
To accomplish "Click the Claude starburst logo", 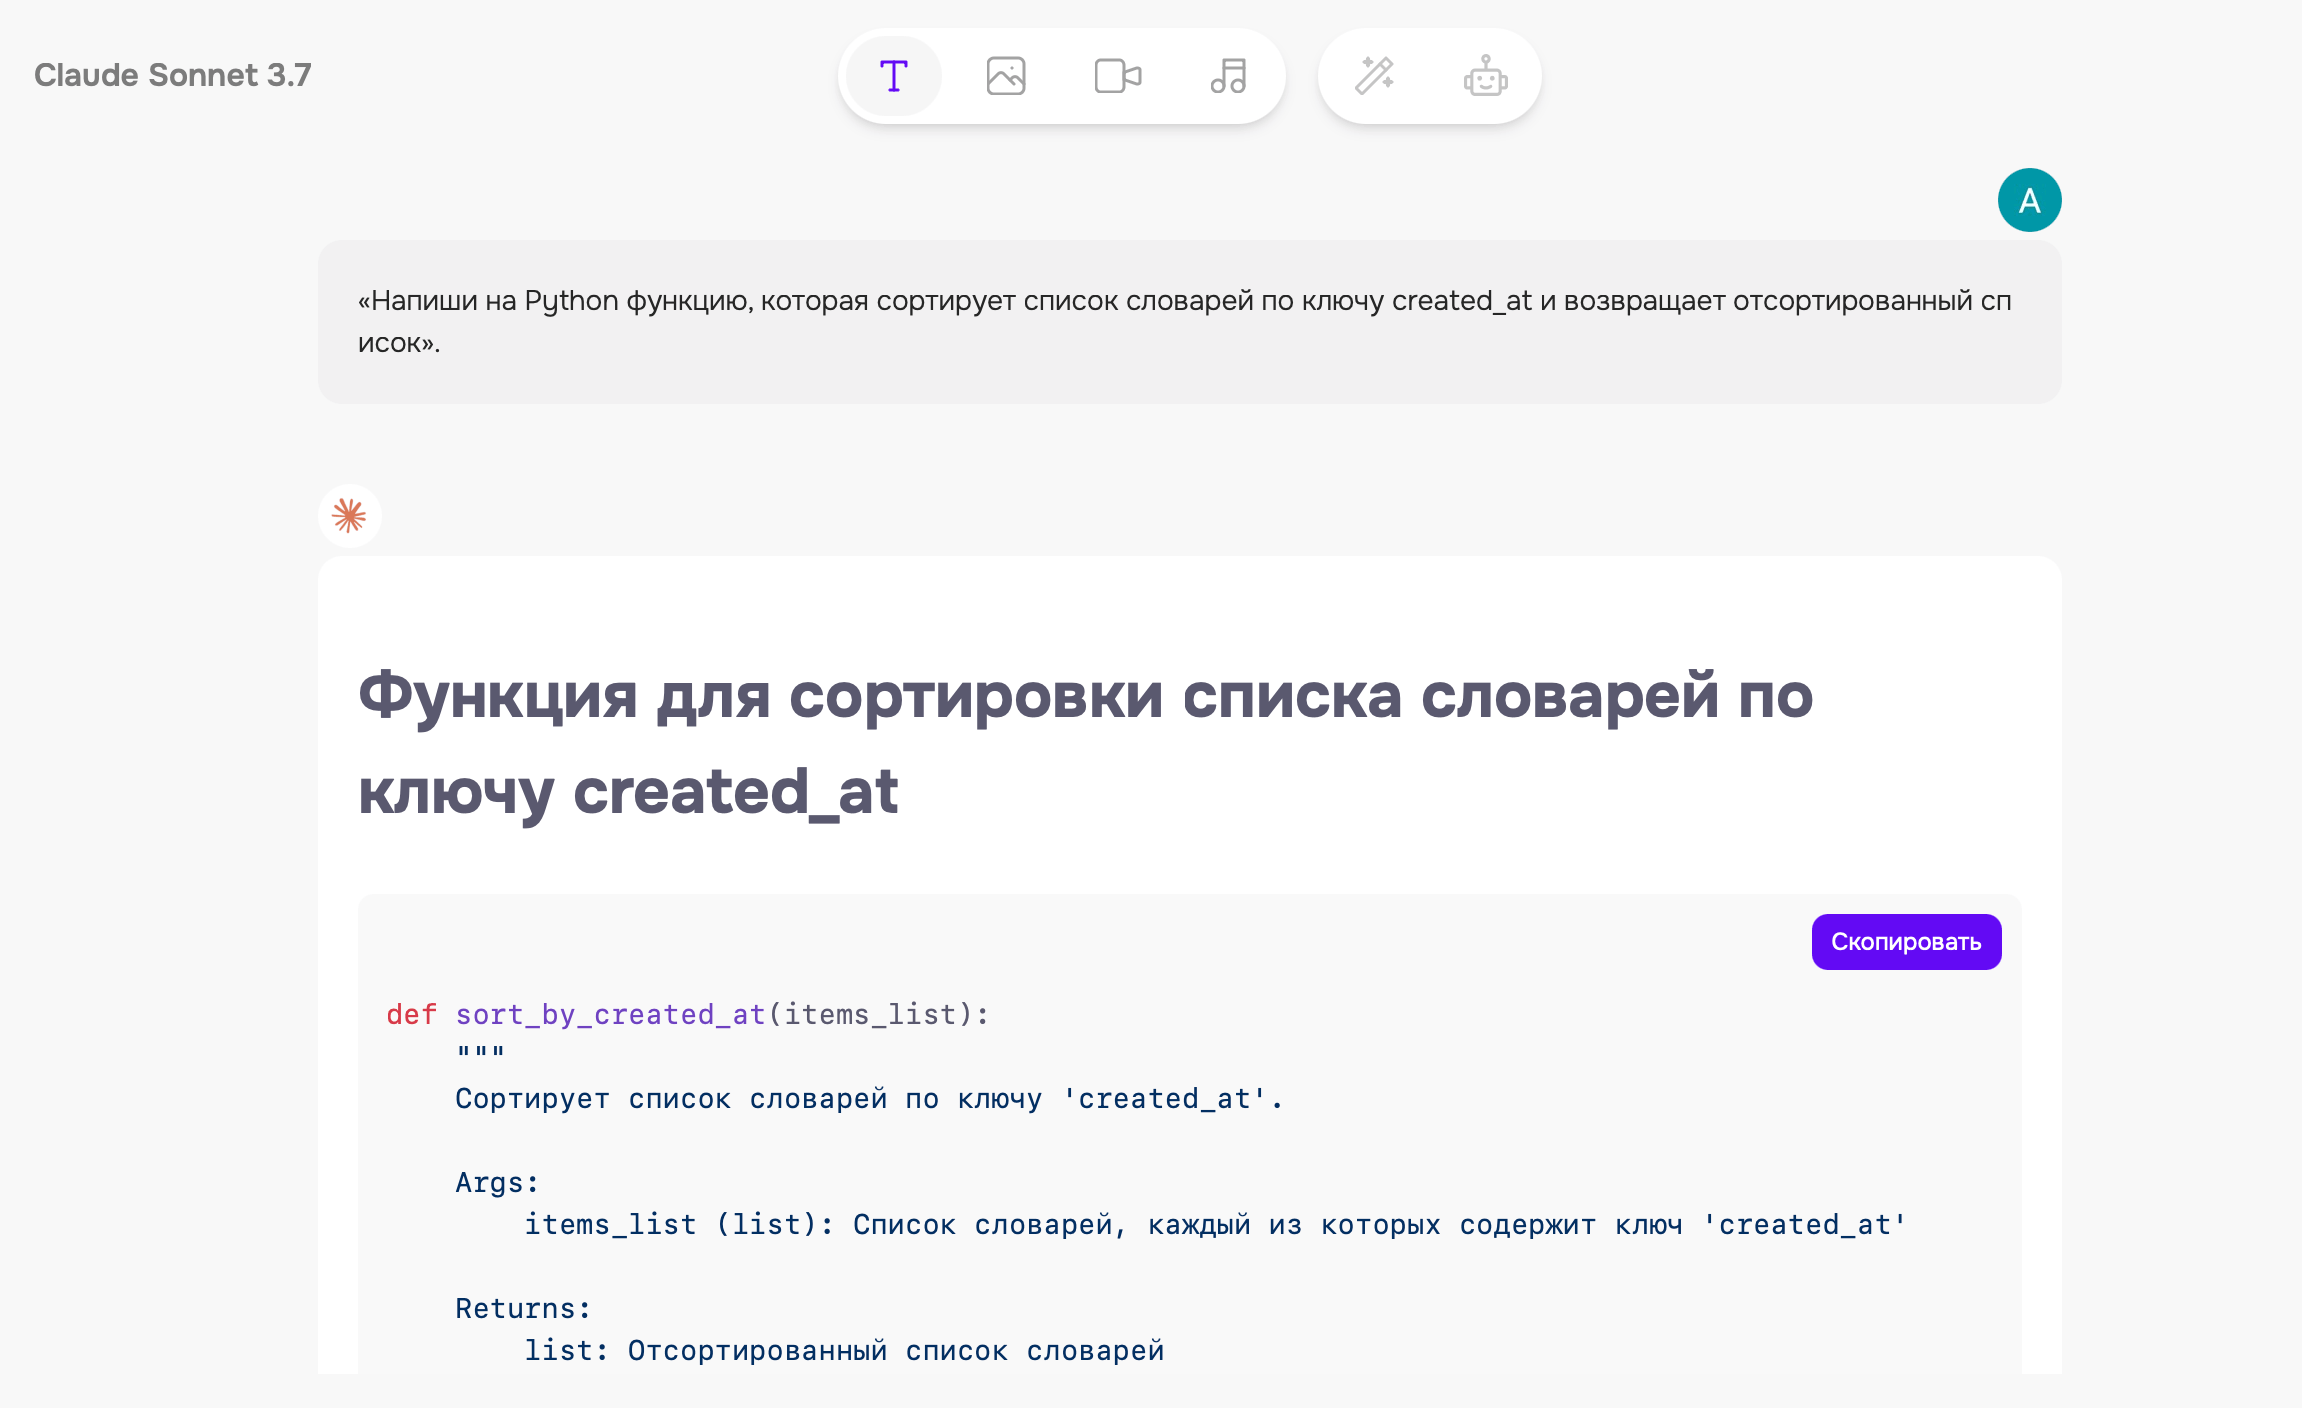I will [349, 516].
